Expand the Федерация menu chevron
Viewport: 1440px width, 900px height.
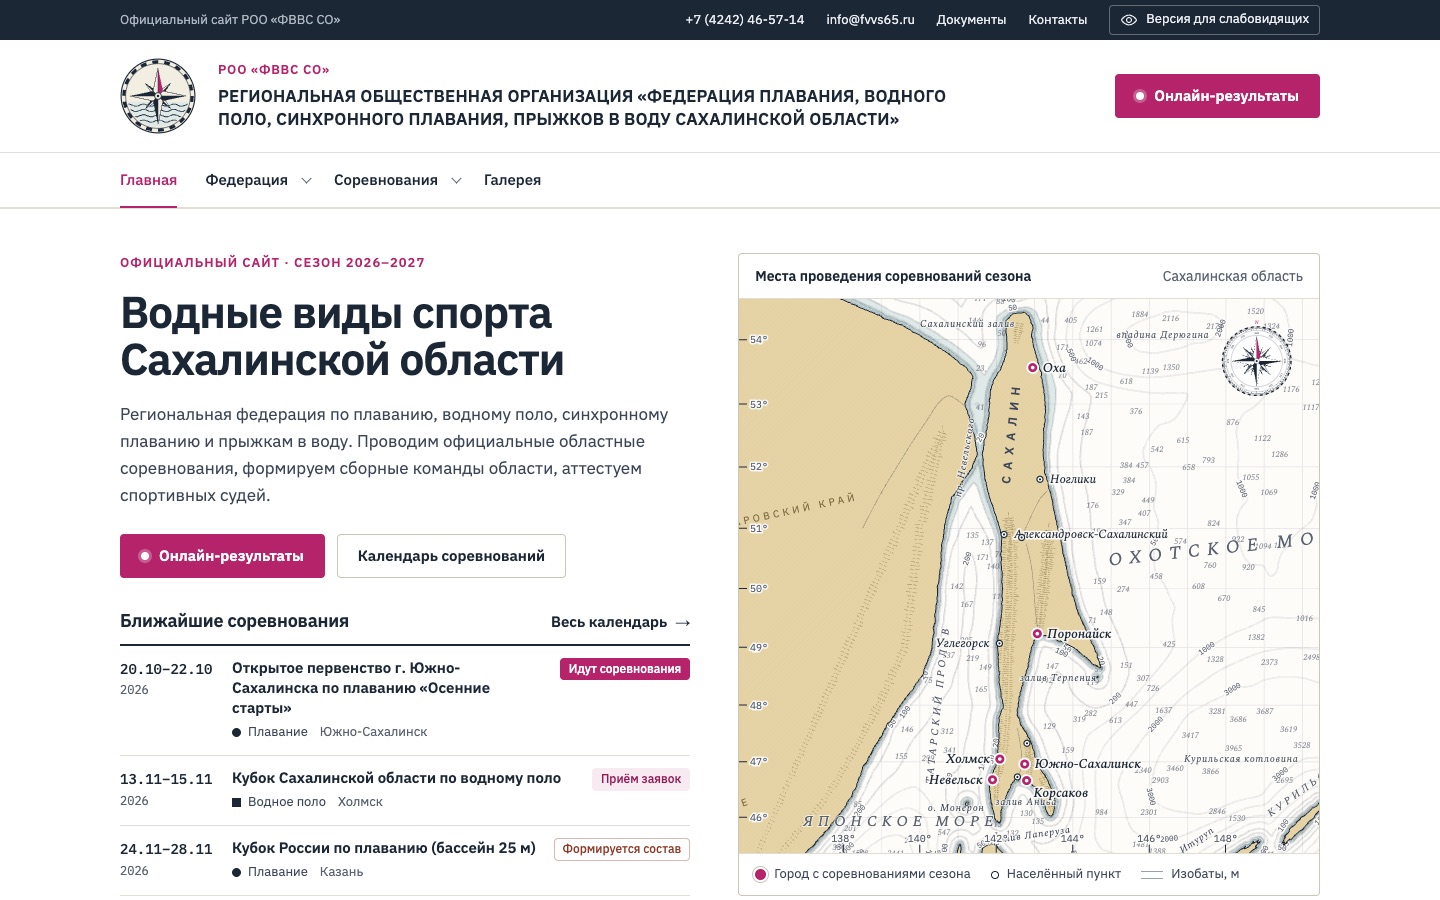coord(307,181)
